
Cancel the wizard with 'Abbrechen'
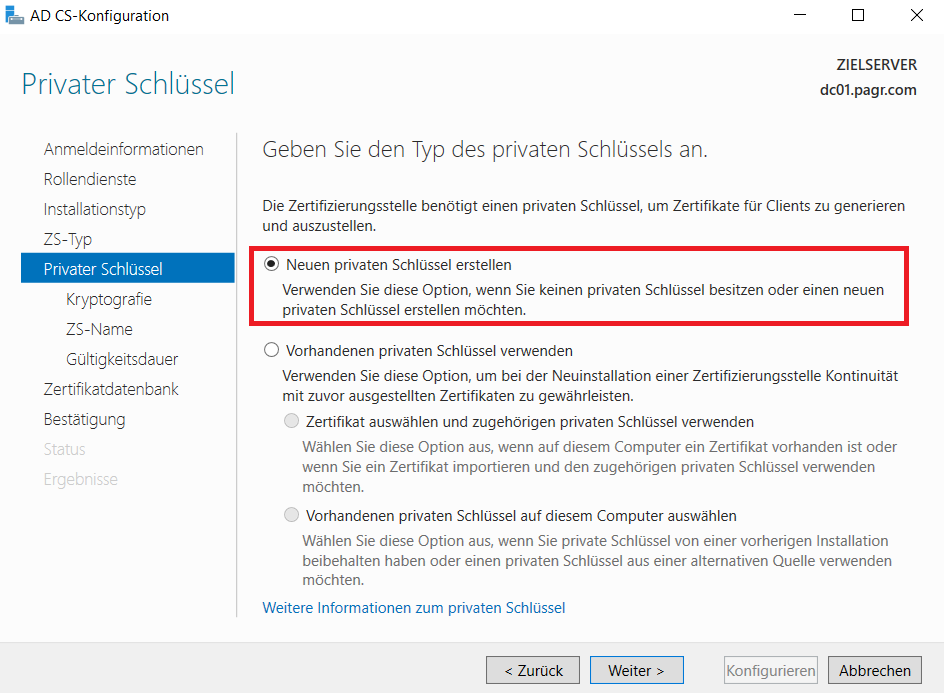[x=875, y=670]
